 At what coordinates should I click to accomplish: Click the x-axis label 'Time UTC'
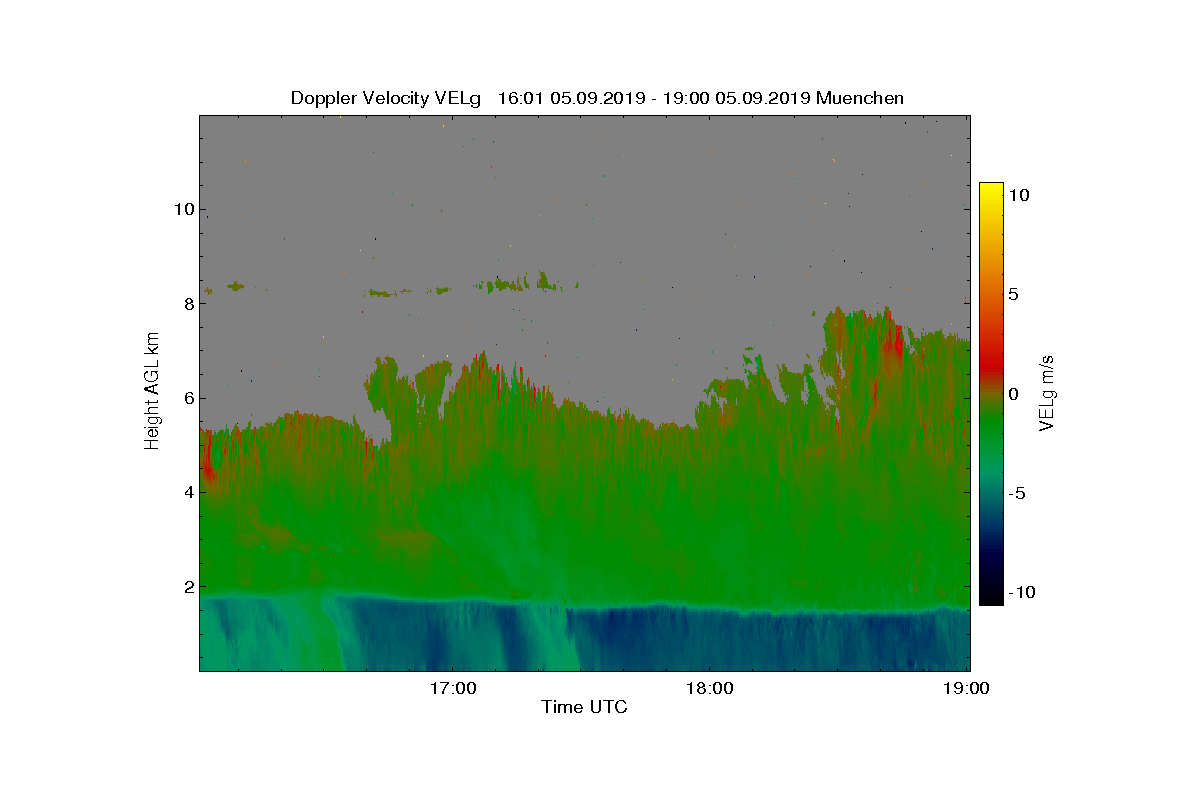[585, 707]
